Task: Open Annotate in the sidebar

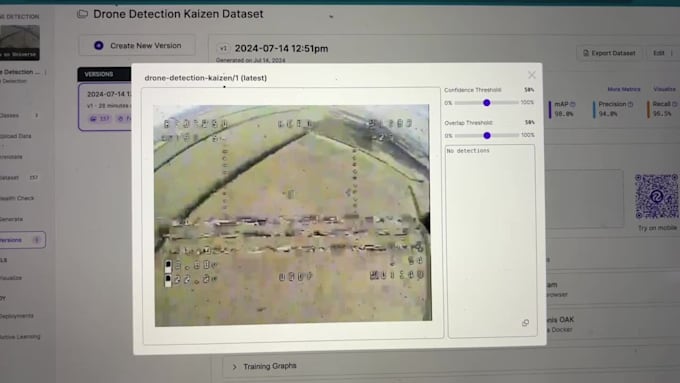Action: pos(11,157)
